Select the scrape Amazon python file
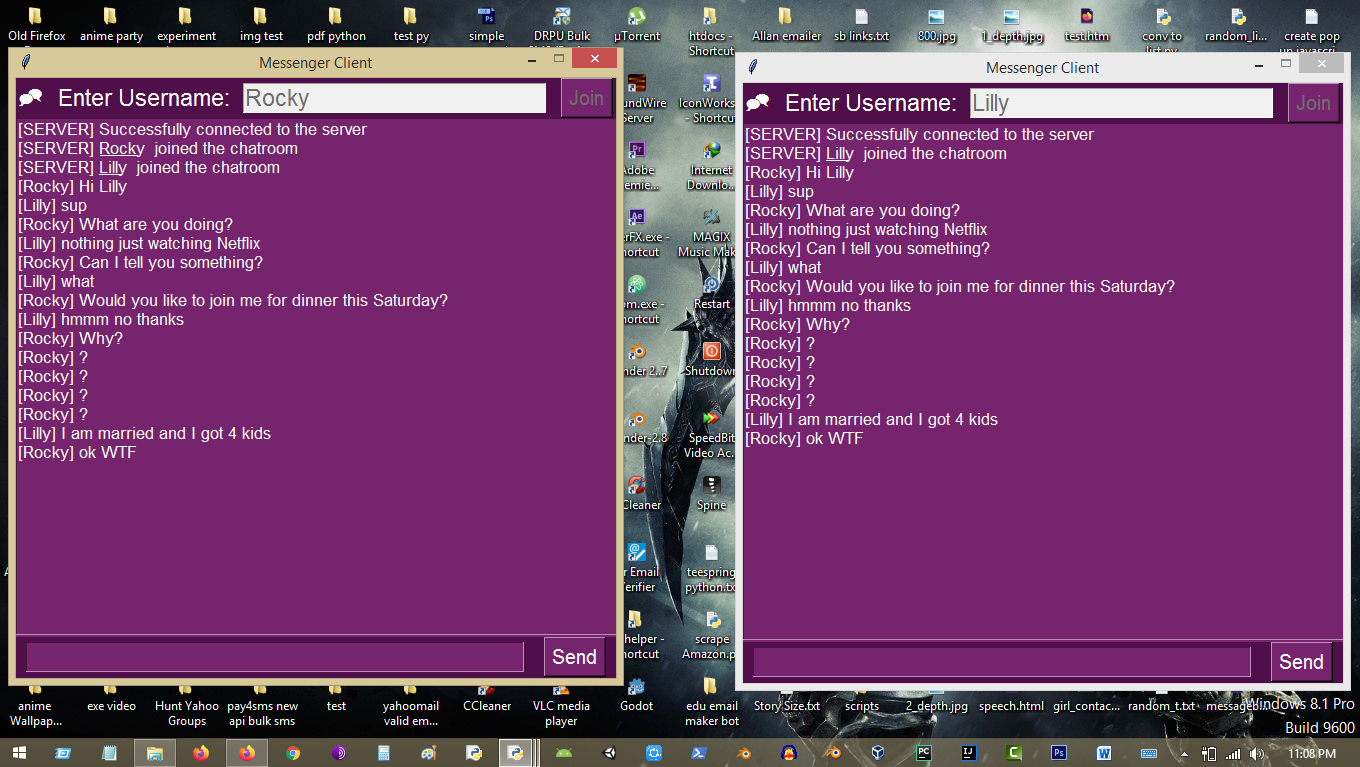The width and height of the screenshot is (1360, 767). click(711, 634)
